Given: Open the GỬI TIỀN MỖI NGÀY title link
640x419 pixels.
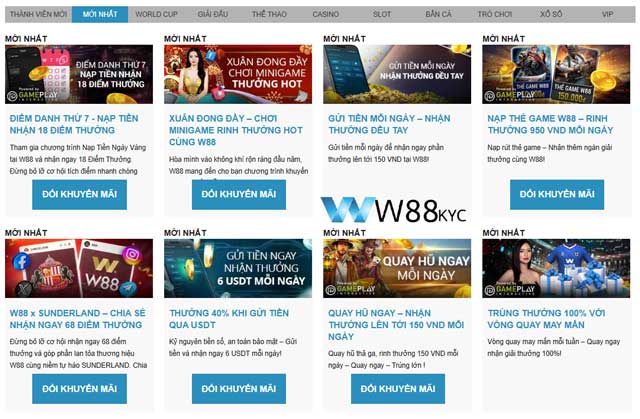Looking at the screenshot, I should click(388, 123).
